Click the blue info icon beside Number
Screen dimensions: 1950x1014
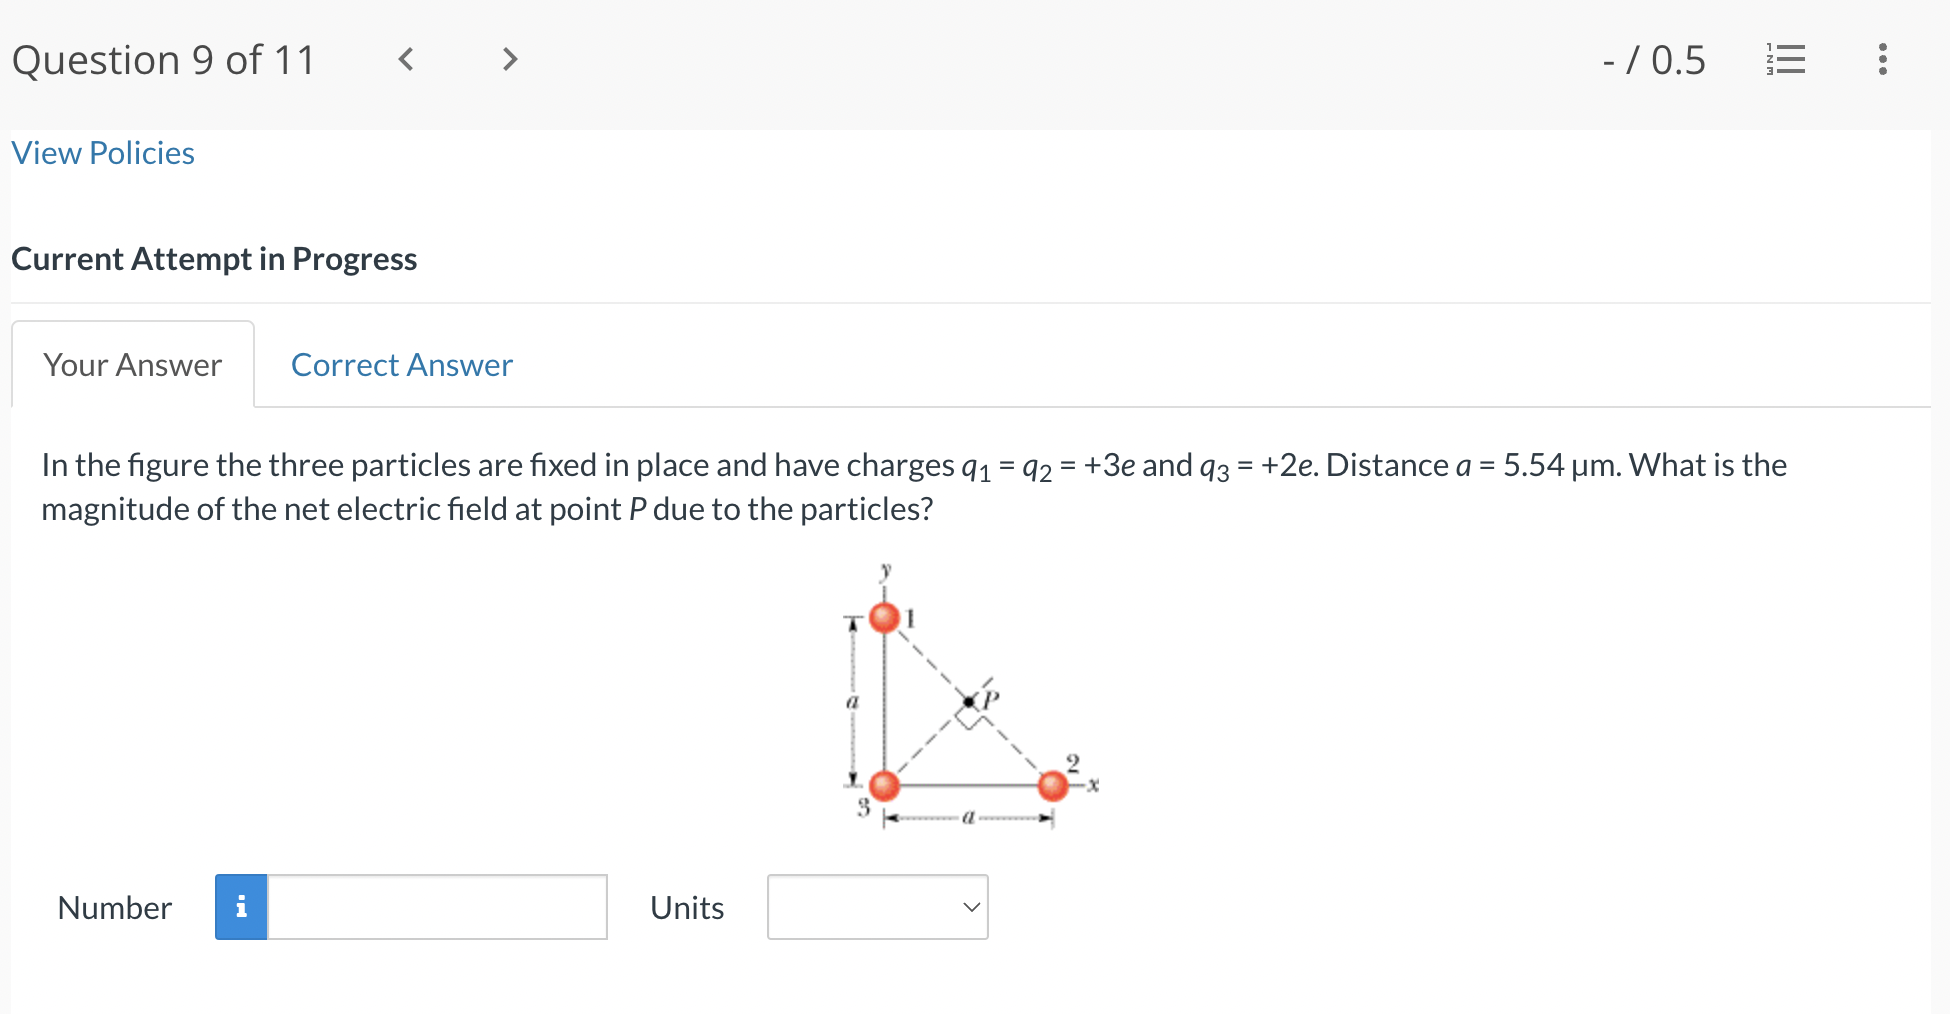240,907
